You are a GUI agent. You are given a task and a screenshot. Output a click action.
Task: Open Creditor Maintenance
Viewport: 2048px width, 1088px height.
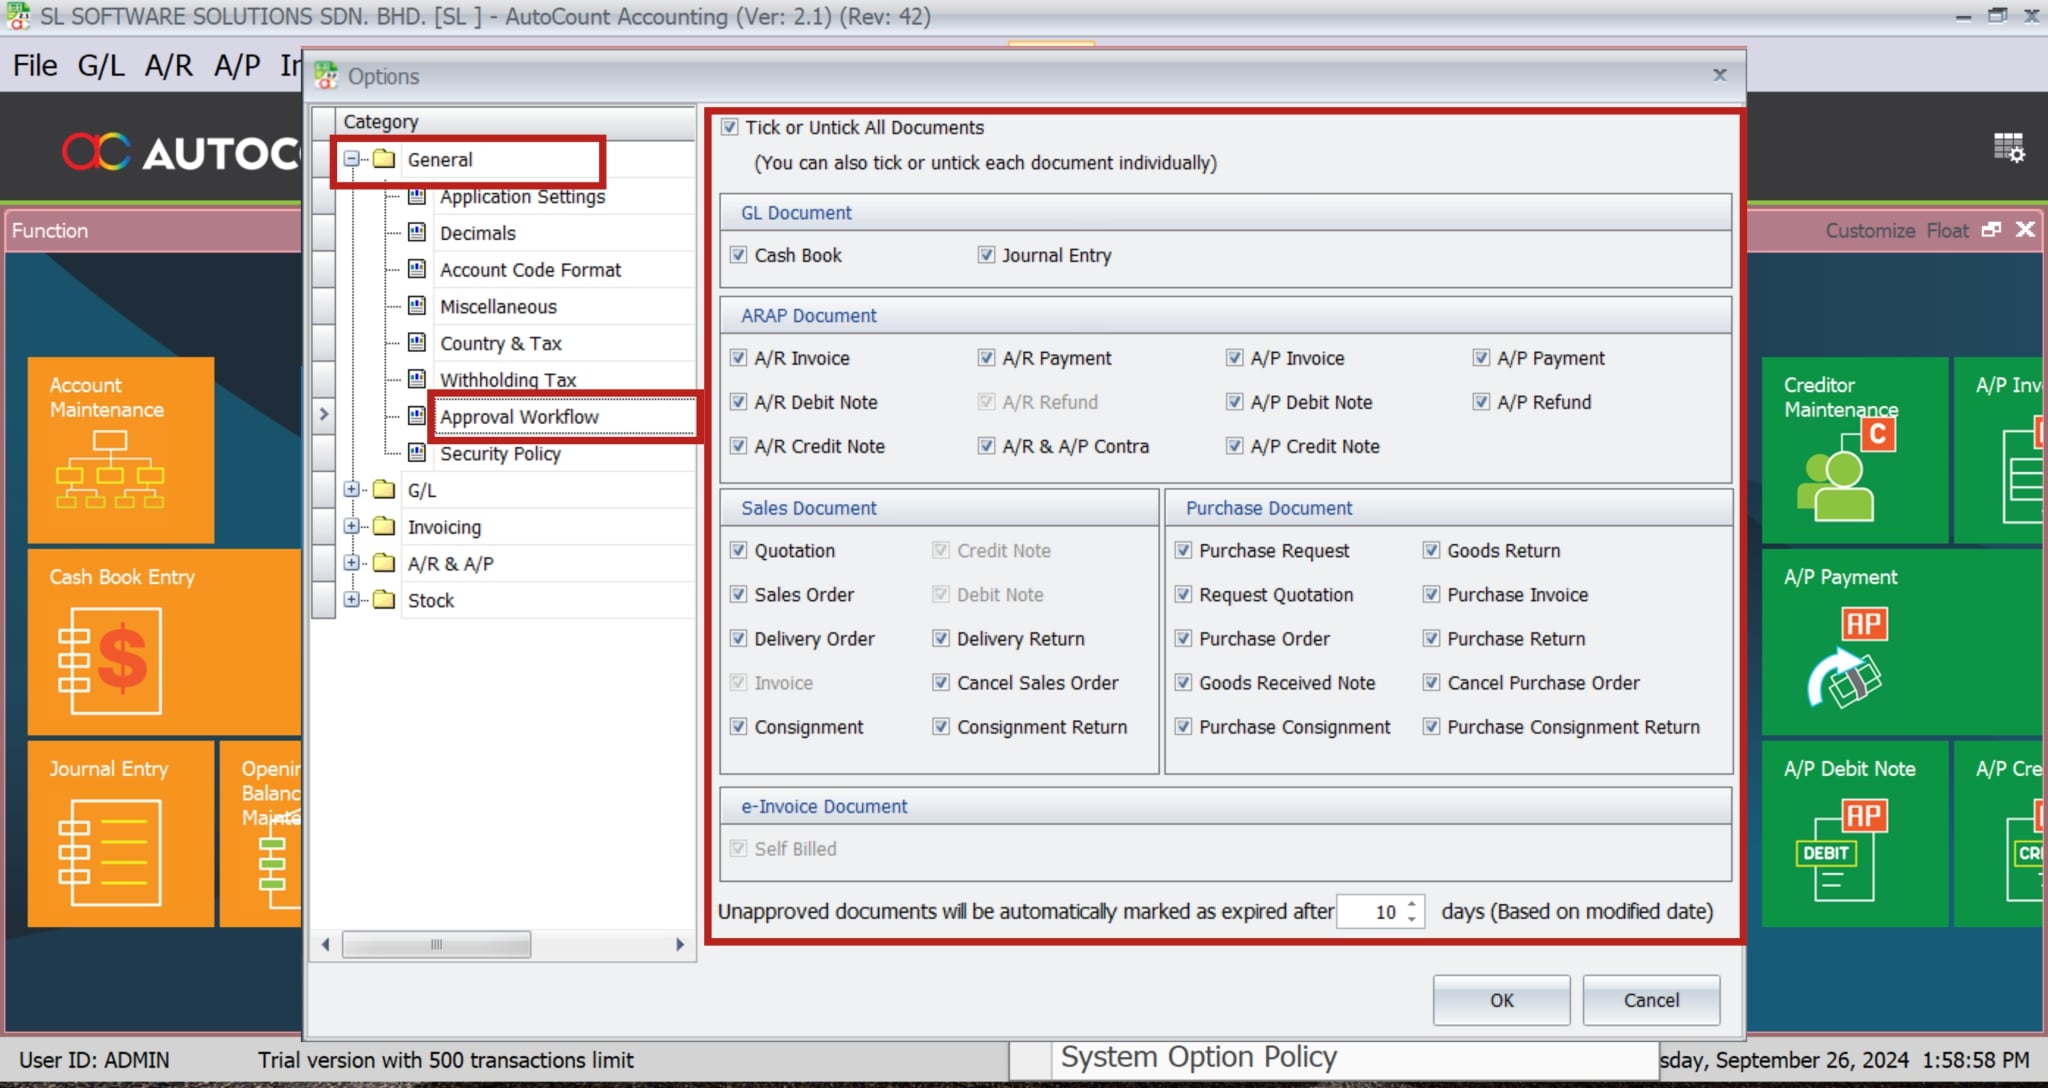point(1855,450)
